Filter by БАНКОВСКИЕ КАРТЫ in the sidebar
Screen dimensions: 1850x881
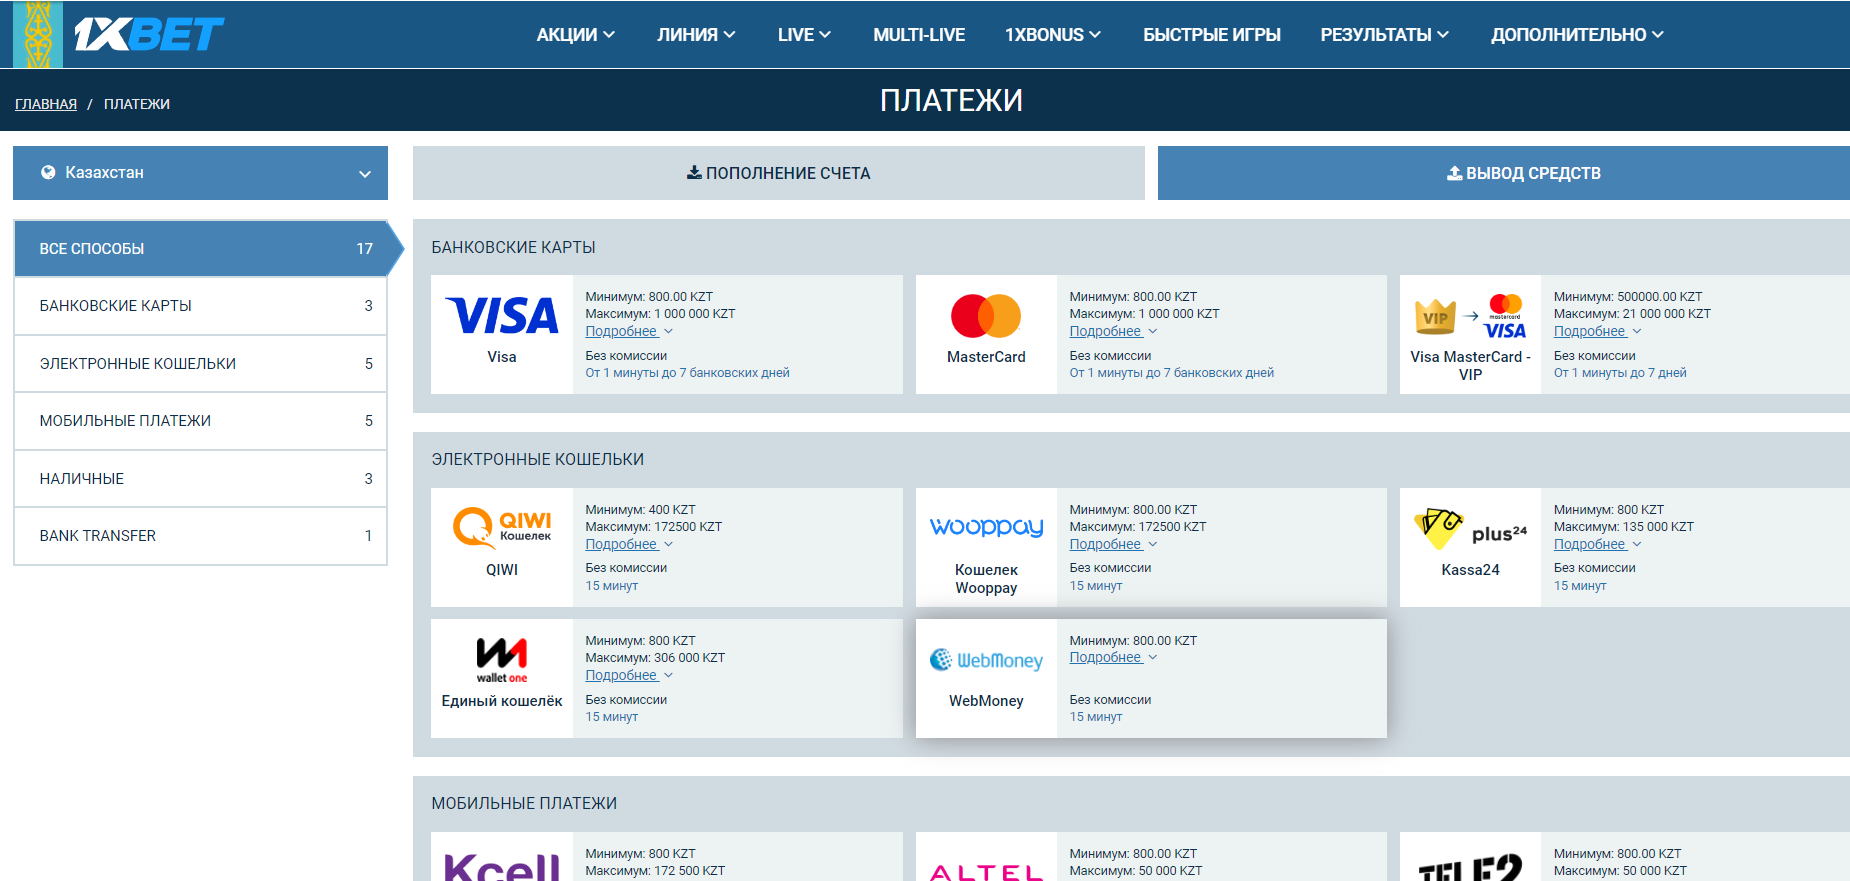(x=200, y=306)
